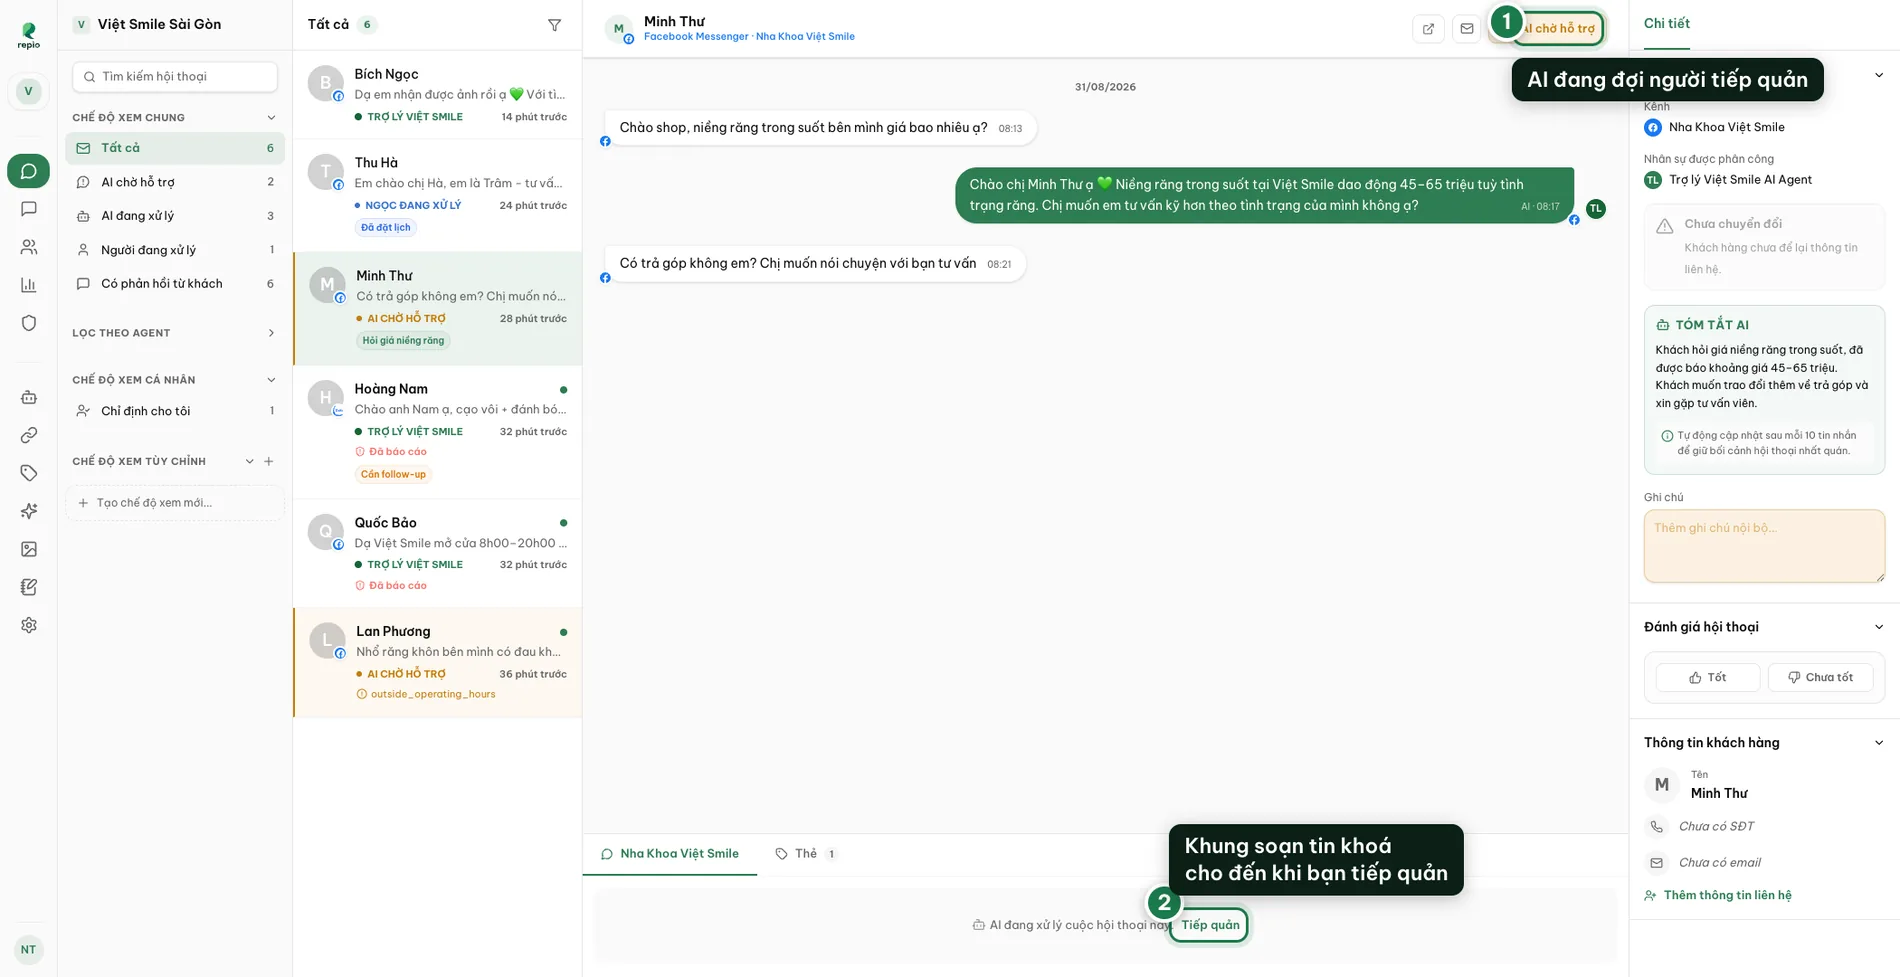Collapse the Chế độ xem chung section
This screenshot has height=977, width=1900.
[x=271, y=118]
